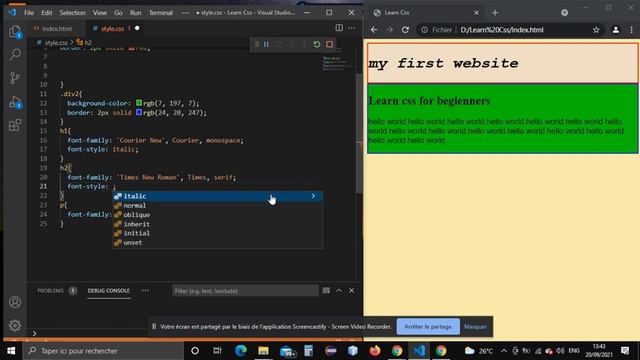Open the Explorer view in activity bar
The image size is (640, 360).
click(x=15, y=32)
